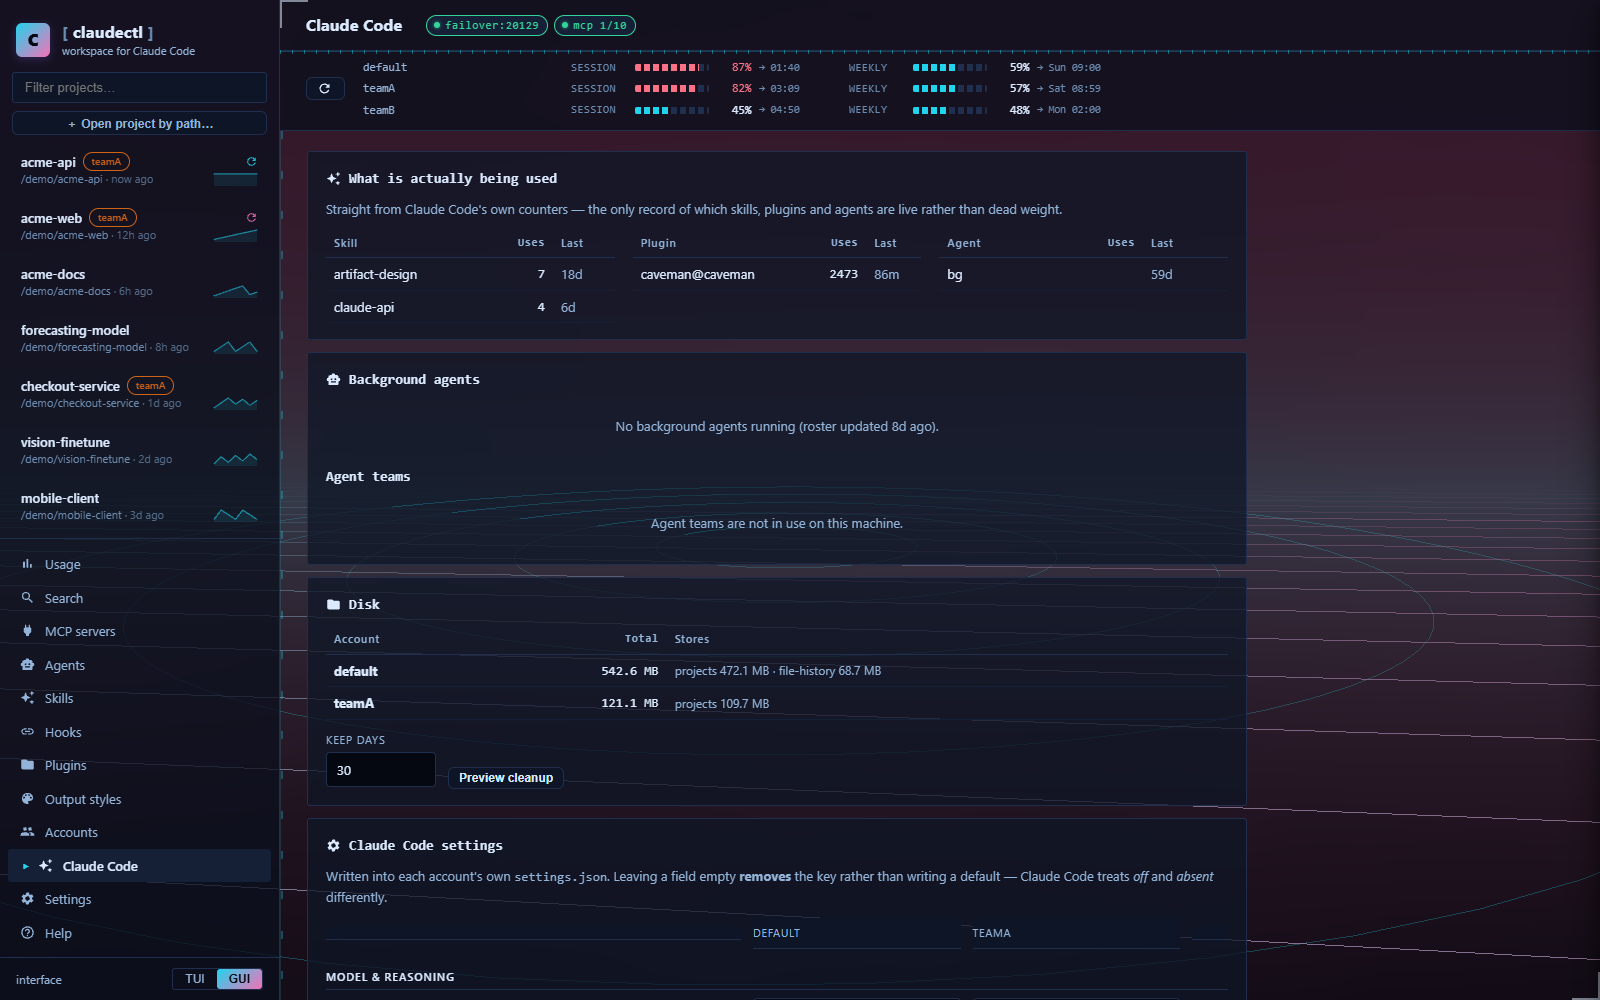This screenshot has height=1000, width=1600.
Task: Click the checkout-service activity sparkline
Action: pos(235,403)
